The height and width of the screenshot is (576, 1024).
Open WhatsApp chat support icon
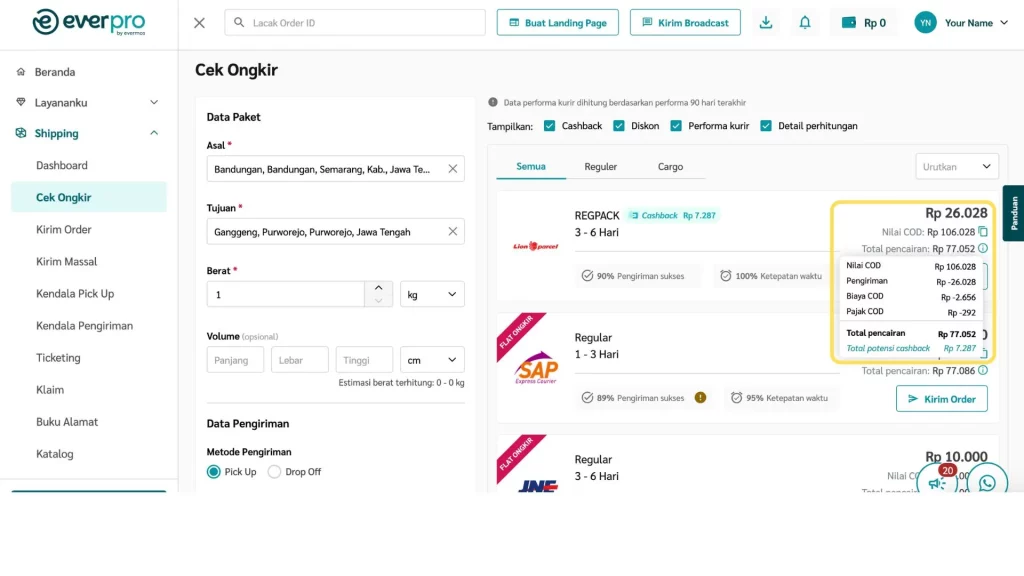click(987, 483)
